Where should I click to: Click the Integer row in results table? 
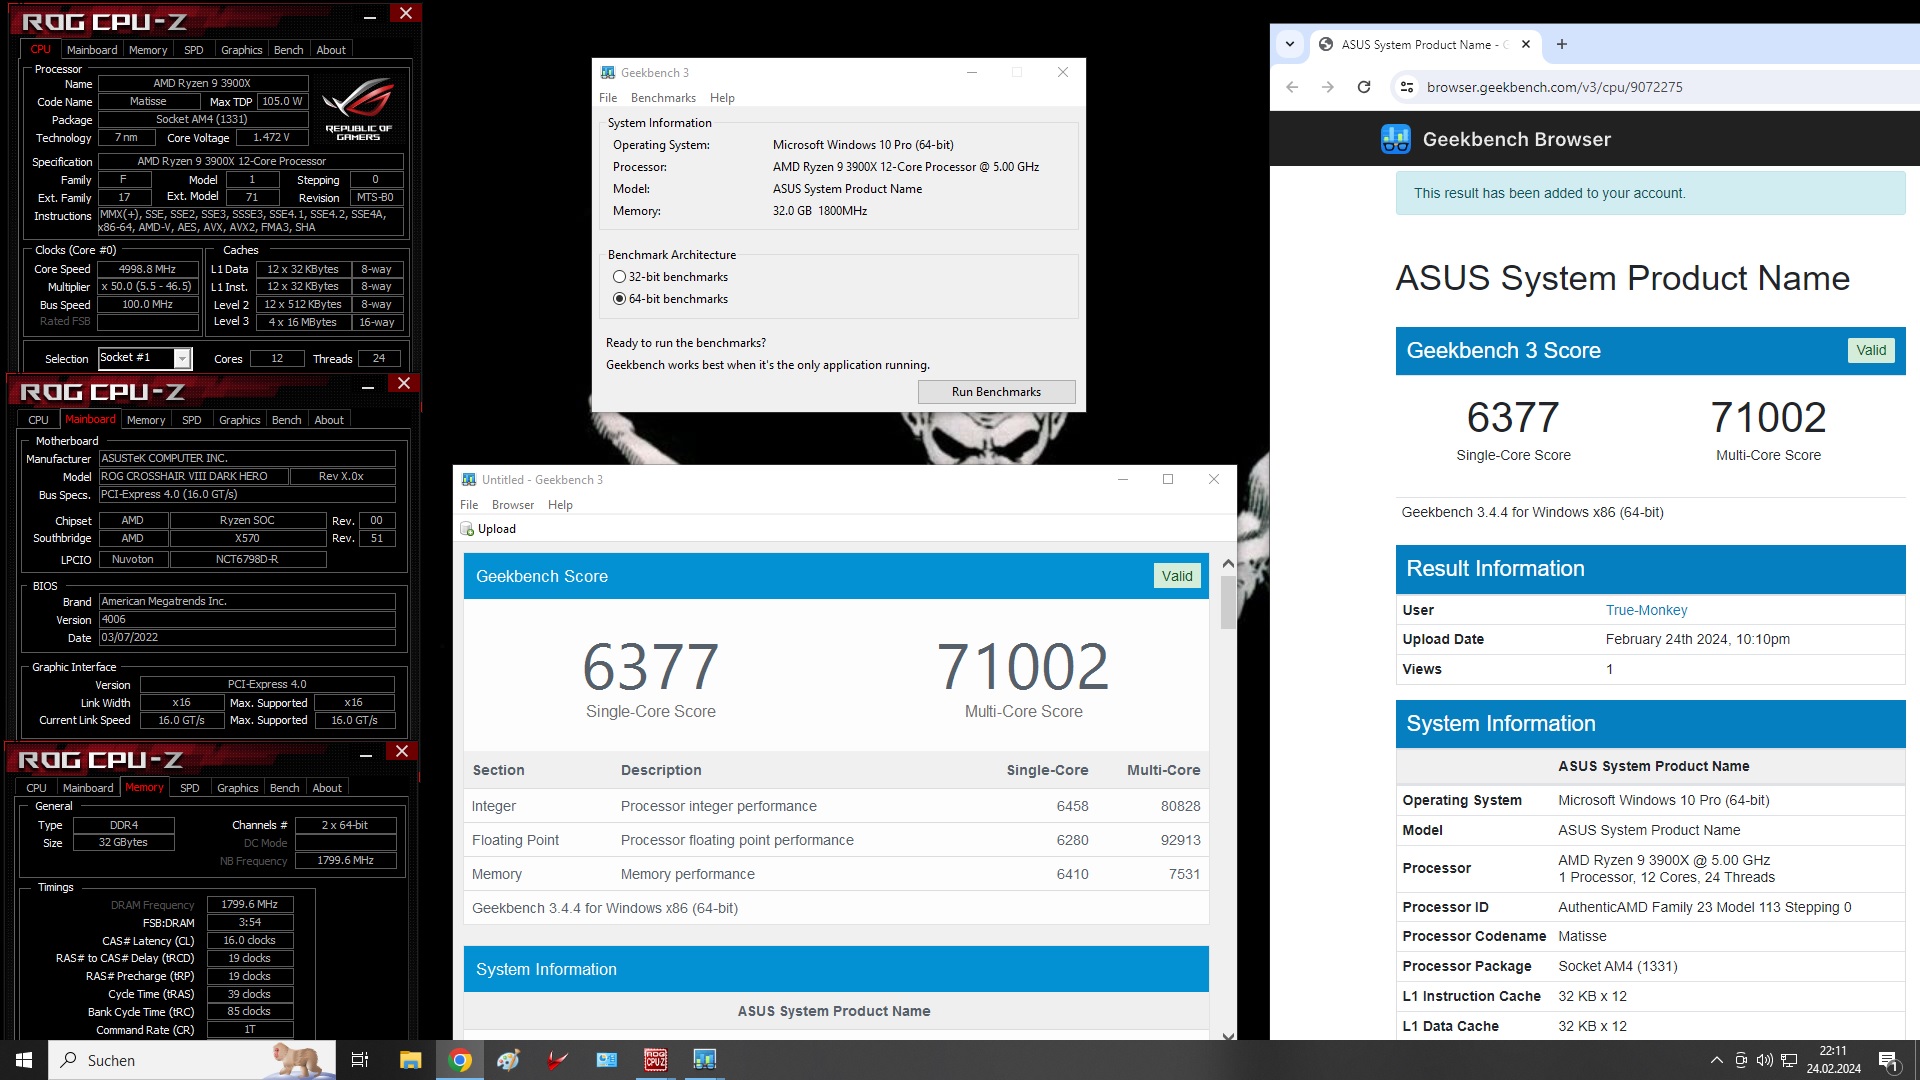(x=836, y=806)
